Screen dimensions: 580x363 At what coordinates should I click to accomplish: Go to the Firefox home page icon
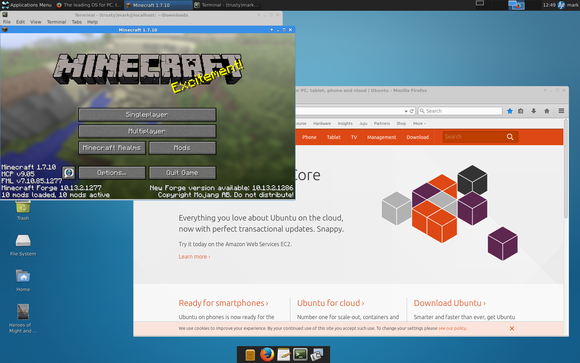(547, 111)
